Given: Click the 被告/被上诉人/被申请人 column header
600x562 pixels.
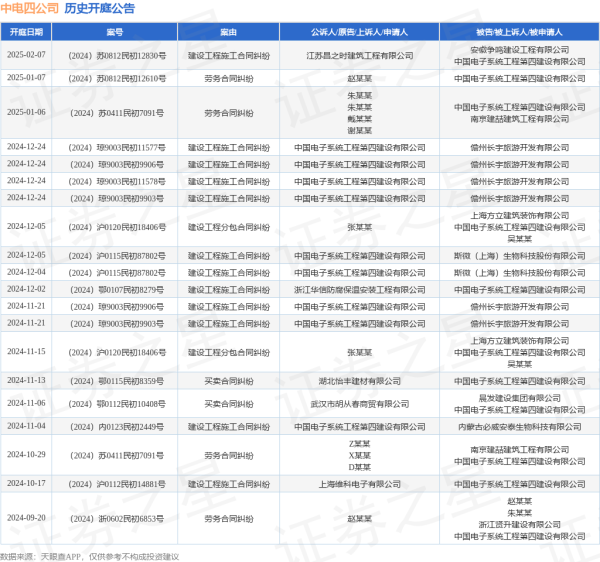Looking at the screenshot, I should tap(519, 32).
